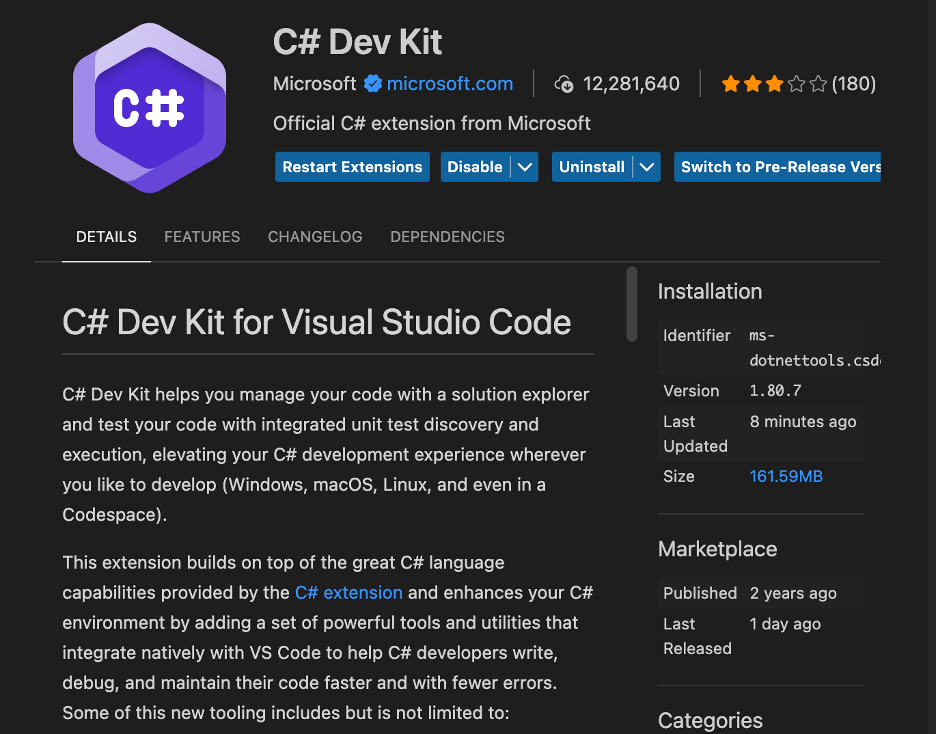This screenshot has width=936, height=734.
Task: View the DEPENDENCIES tab
Action: [447, 237]
